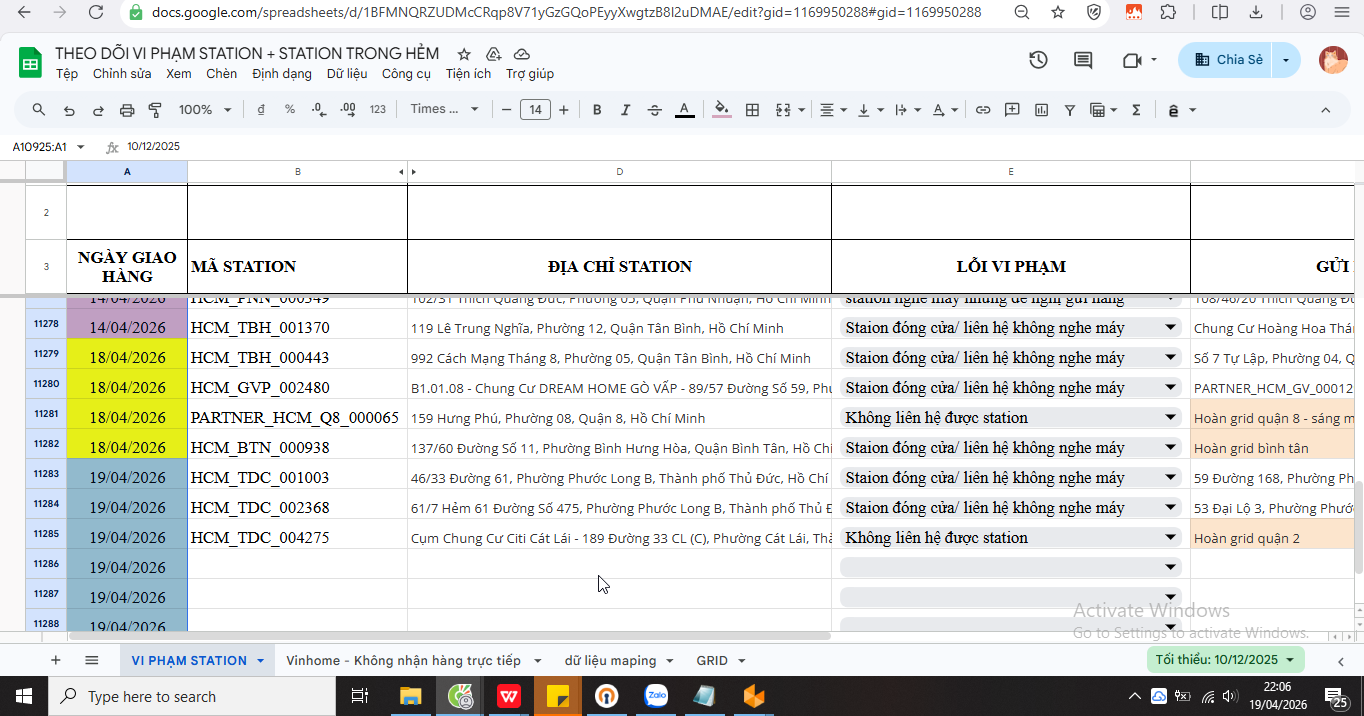
Task: Open the Dữ liệu menu
Action: coord(347,74)
